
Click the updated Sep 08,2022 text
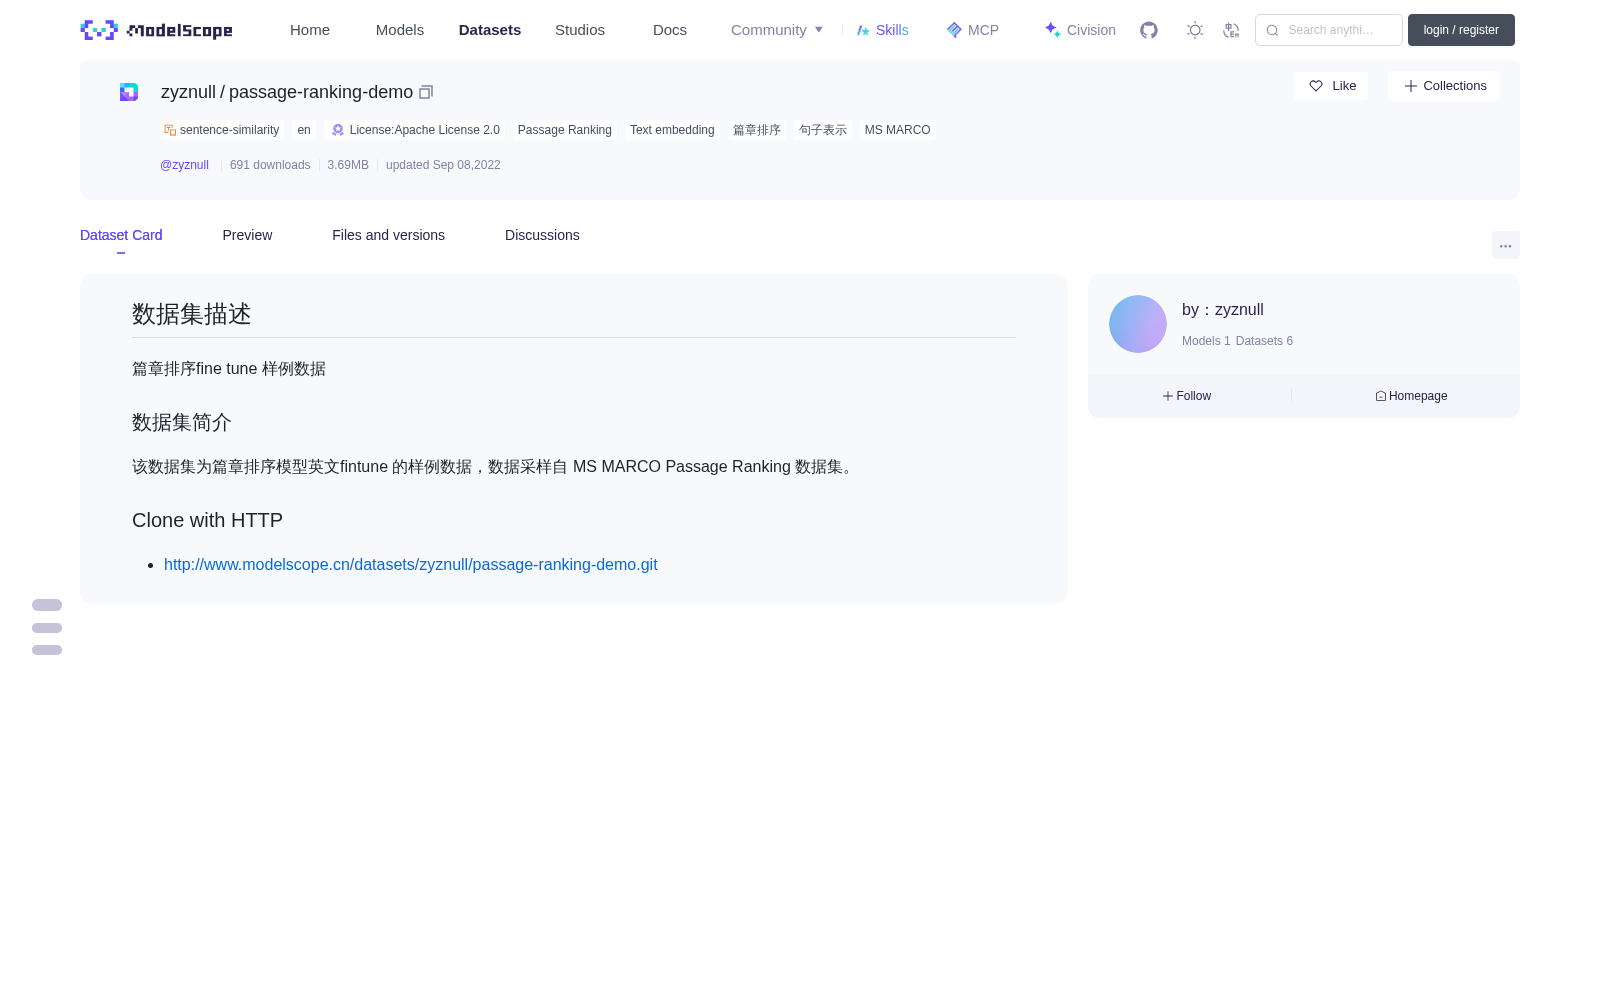click(x=443, y=165)
